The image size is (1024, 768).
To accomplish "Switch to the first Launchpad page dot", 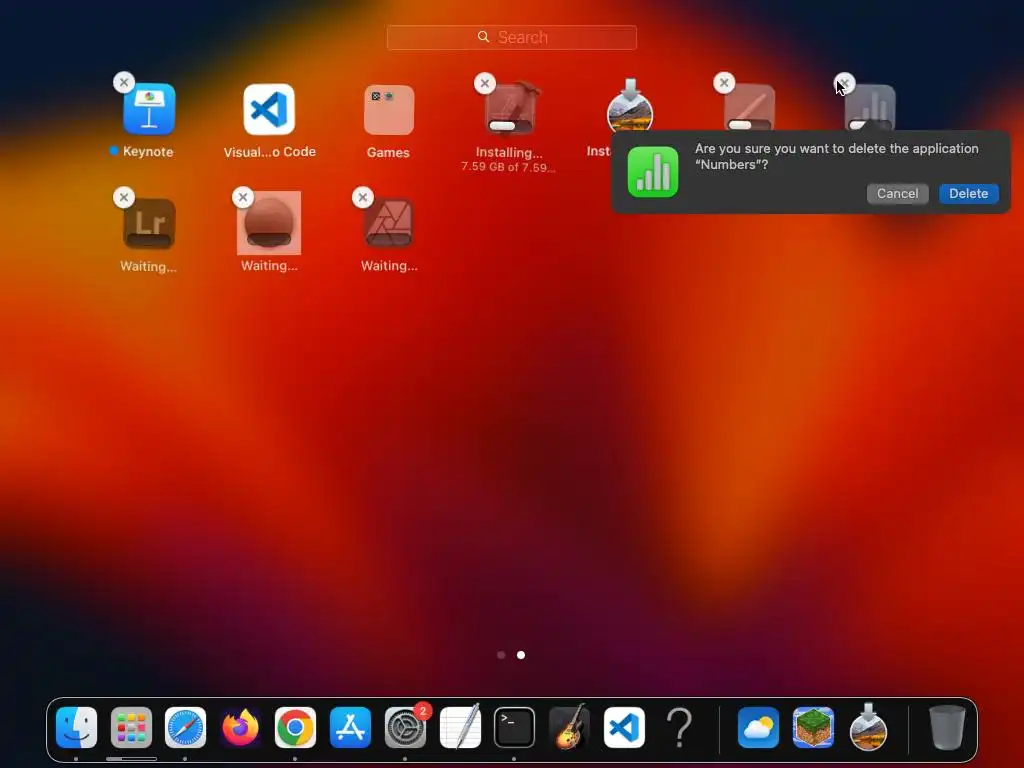I will 501,654.
